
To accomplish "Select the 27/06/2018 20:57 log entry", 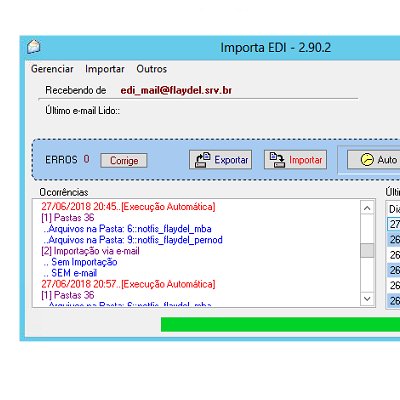I will click(128, 284).
